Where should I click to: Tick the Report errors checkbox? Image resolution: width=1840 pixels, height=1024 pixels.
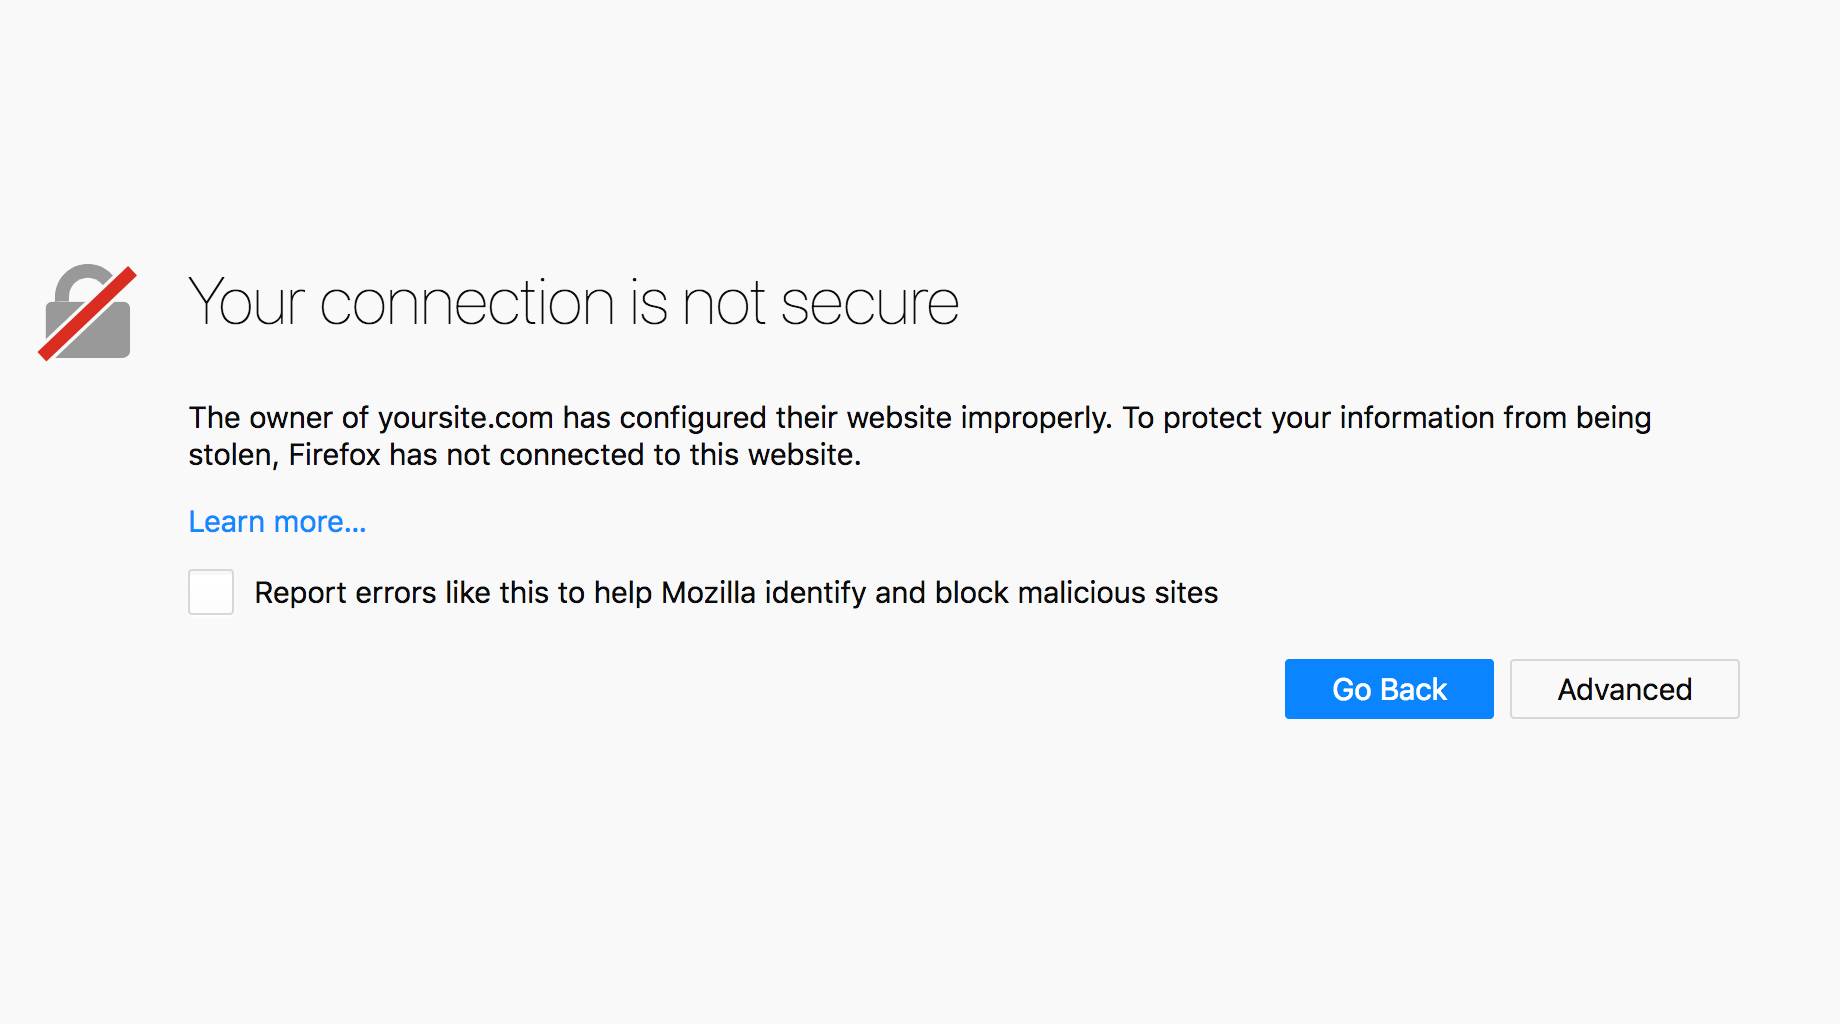211,592
